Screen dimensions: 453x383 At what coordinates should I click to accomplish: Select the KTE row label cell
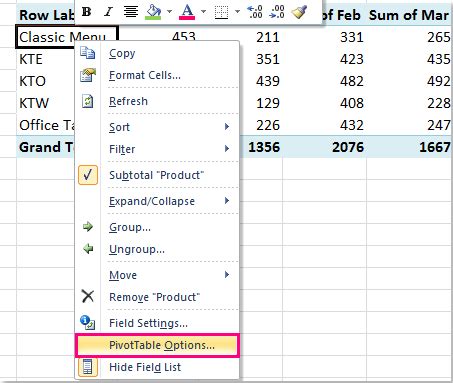(x=45, y=59)
